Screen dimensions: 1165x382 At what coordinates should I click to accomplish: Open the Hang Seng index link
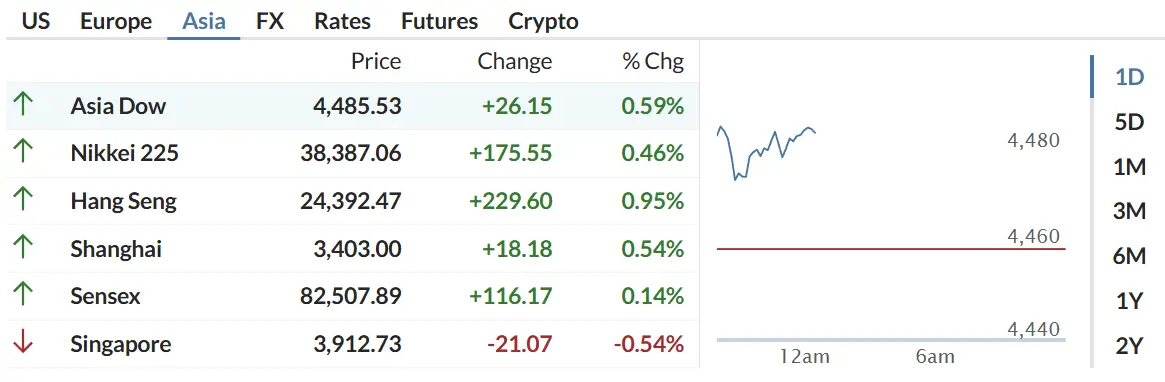(x=123, y=201)
